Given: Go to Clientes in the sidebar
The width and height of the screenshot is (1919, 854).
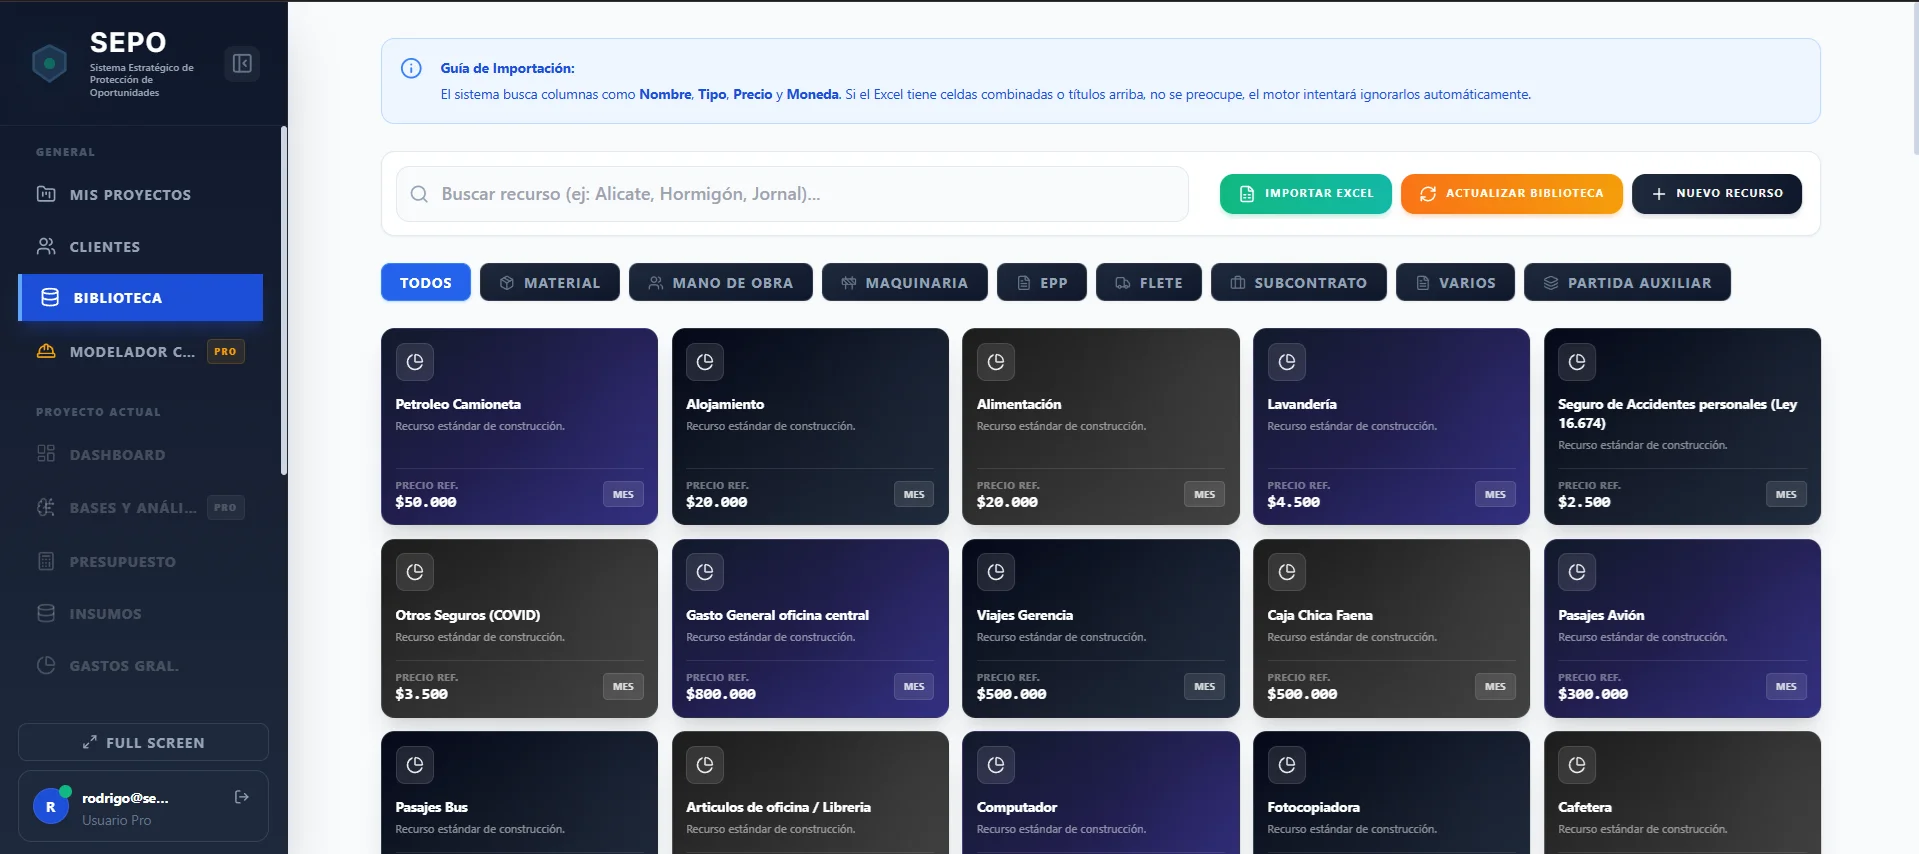Looking at the screenshot, I should coord(105,247).
